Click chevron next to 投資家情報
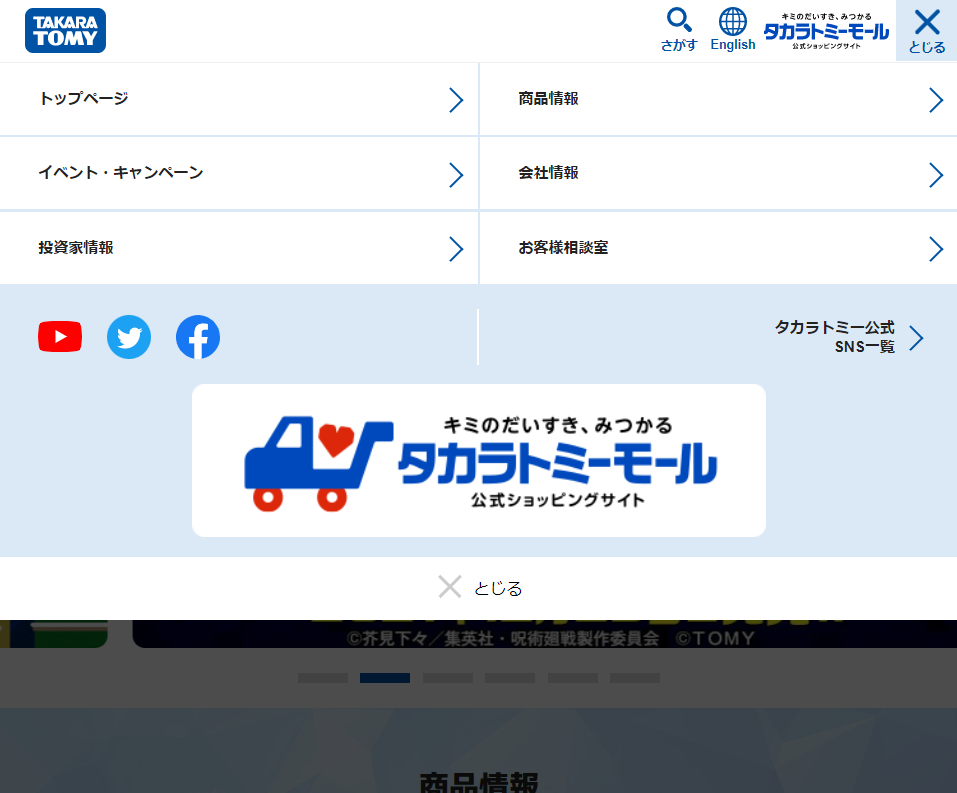This screenshot has height=793, width=957. coord(456,249)
